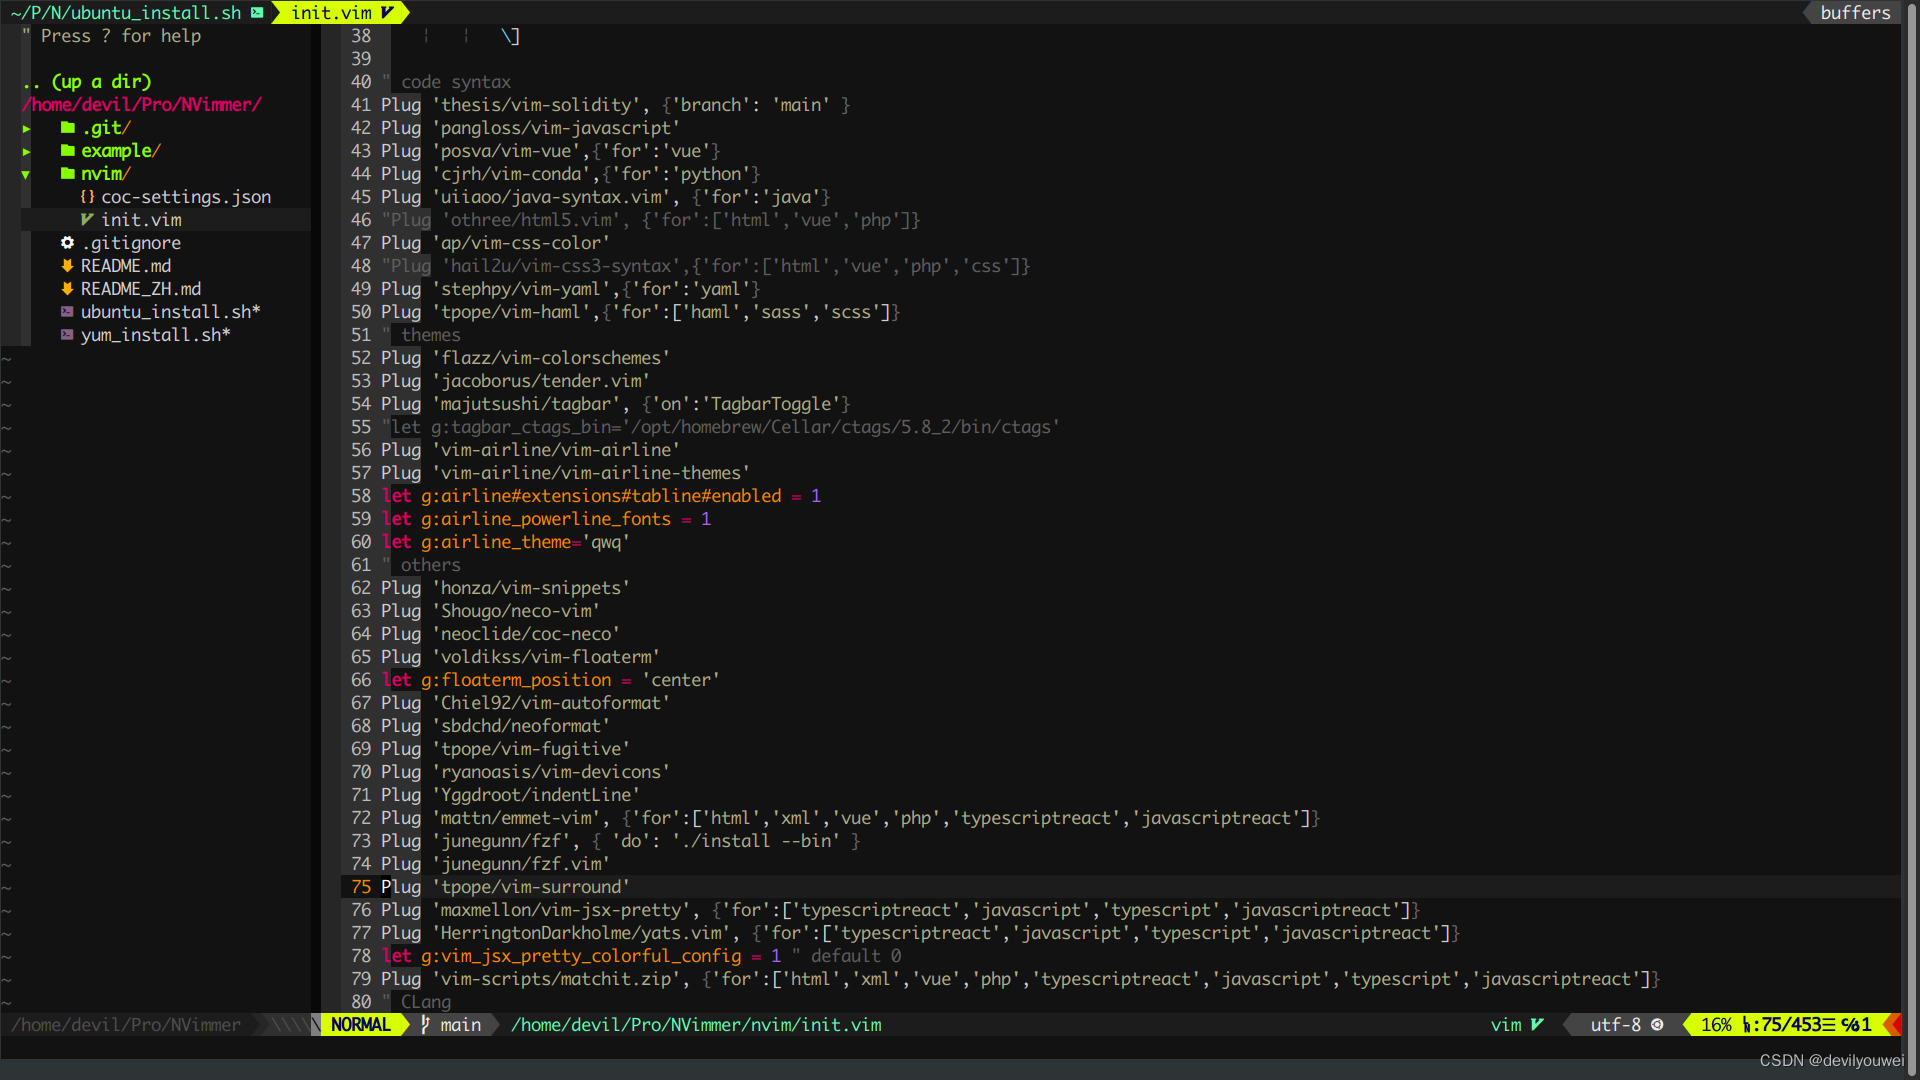The height and width of the screenshot is (1080, 1920).
Task: Click on 'junegunn/fzf.vim' plugin line
Action: coord(495,864)
